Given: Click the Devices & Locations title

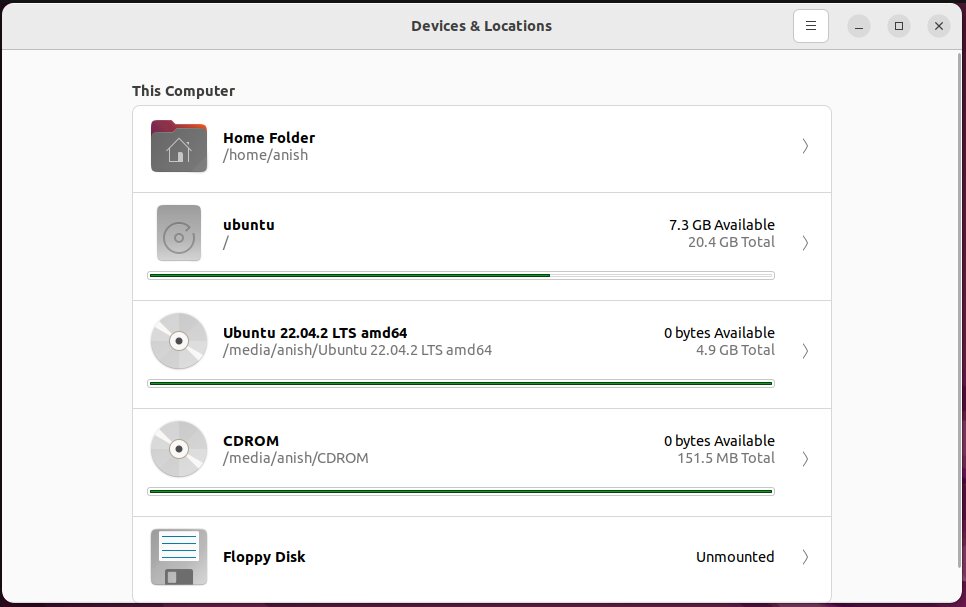Looking at the screenshot, I should coord(481,26).
